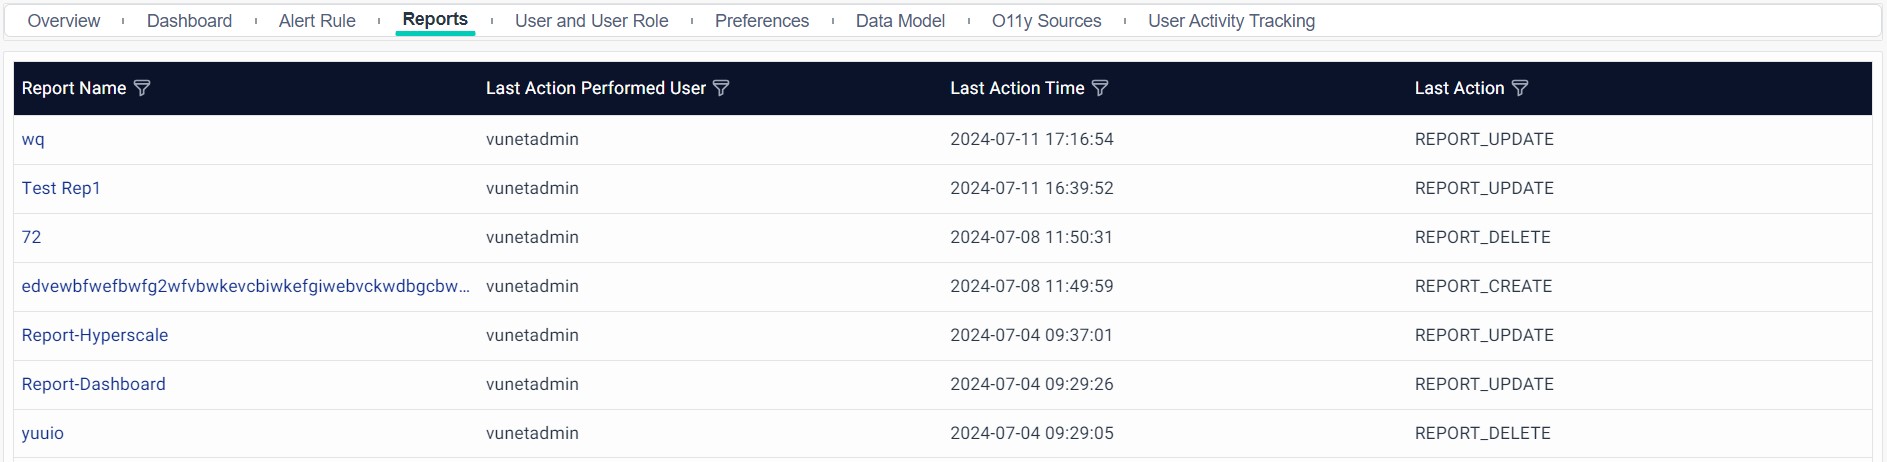The height and width of the screenshot is (462, 1887).
Task: Open the Last Action column filter icon
Action: click(x=1520, y=88)
